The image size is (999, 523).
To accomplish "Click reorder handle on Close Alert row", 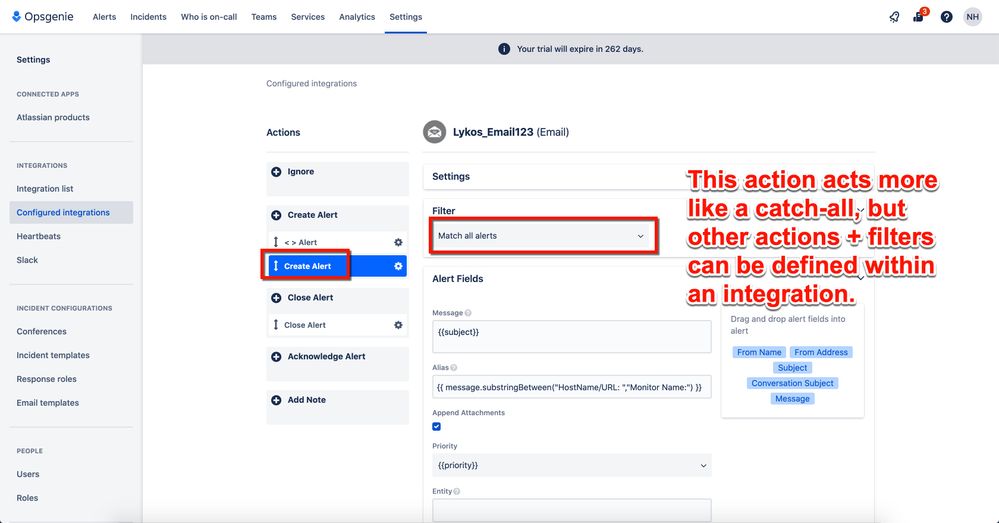I will click(x=276, y=325).
